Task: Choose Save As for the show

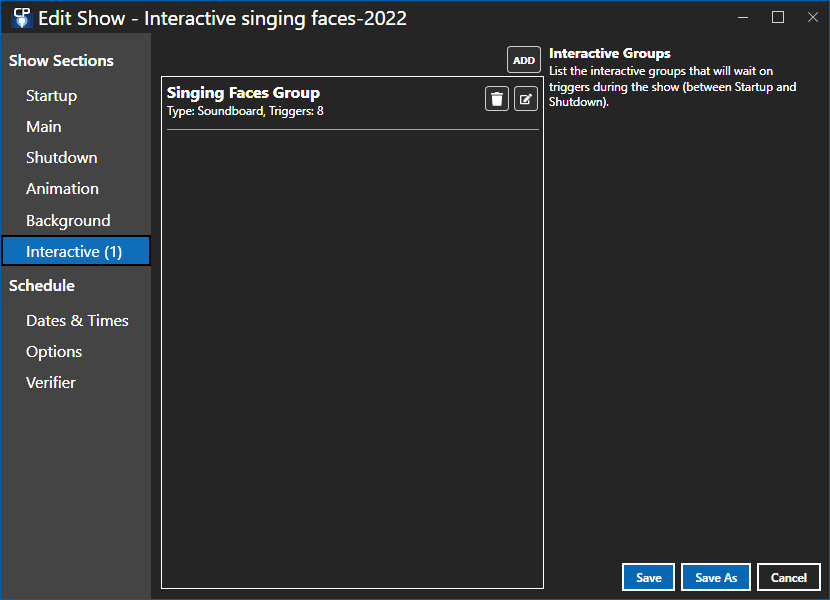Action: tap(716, 577)
